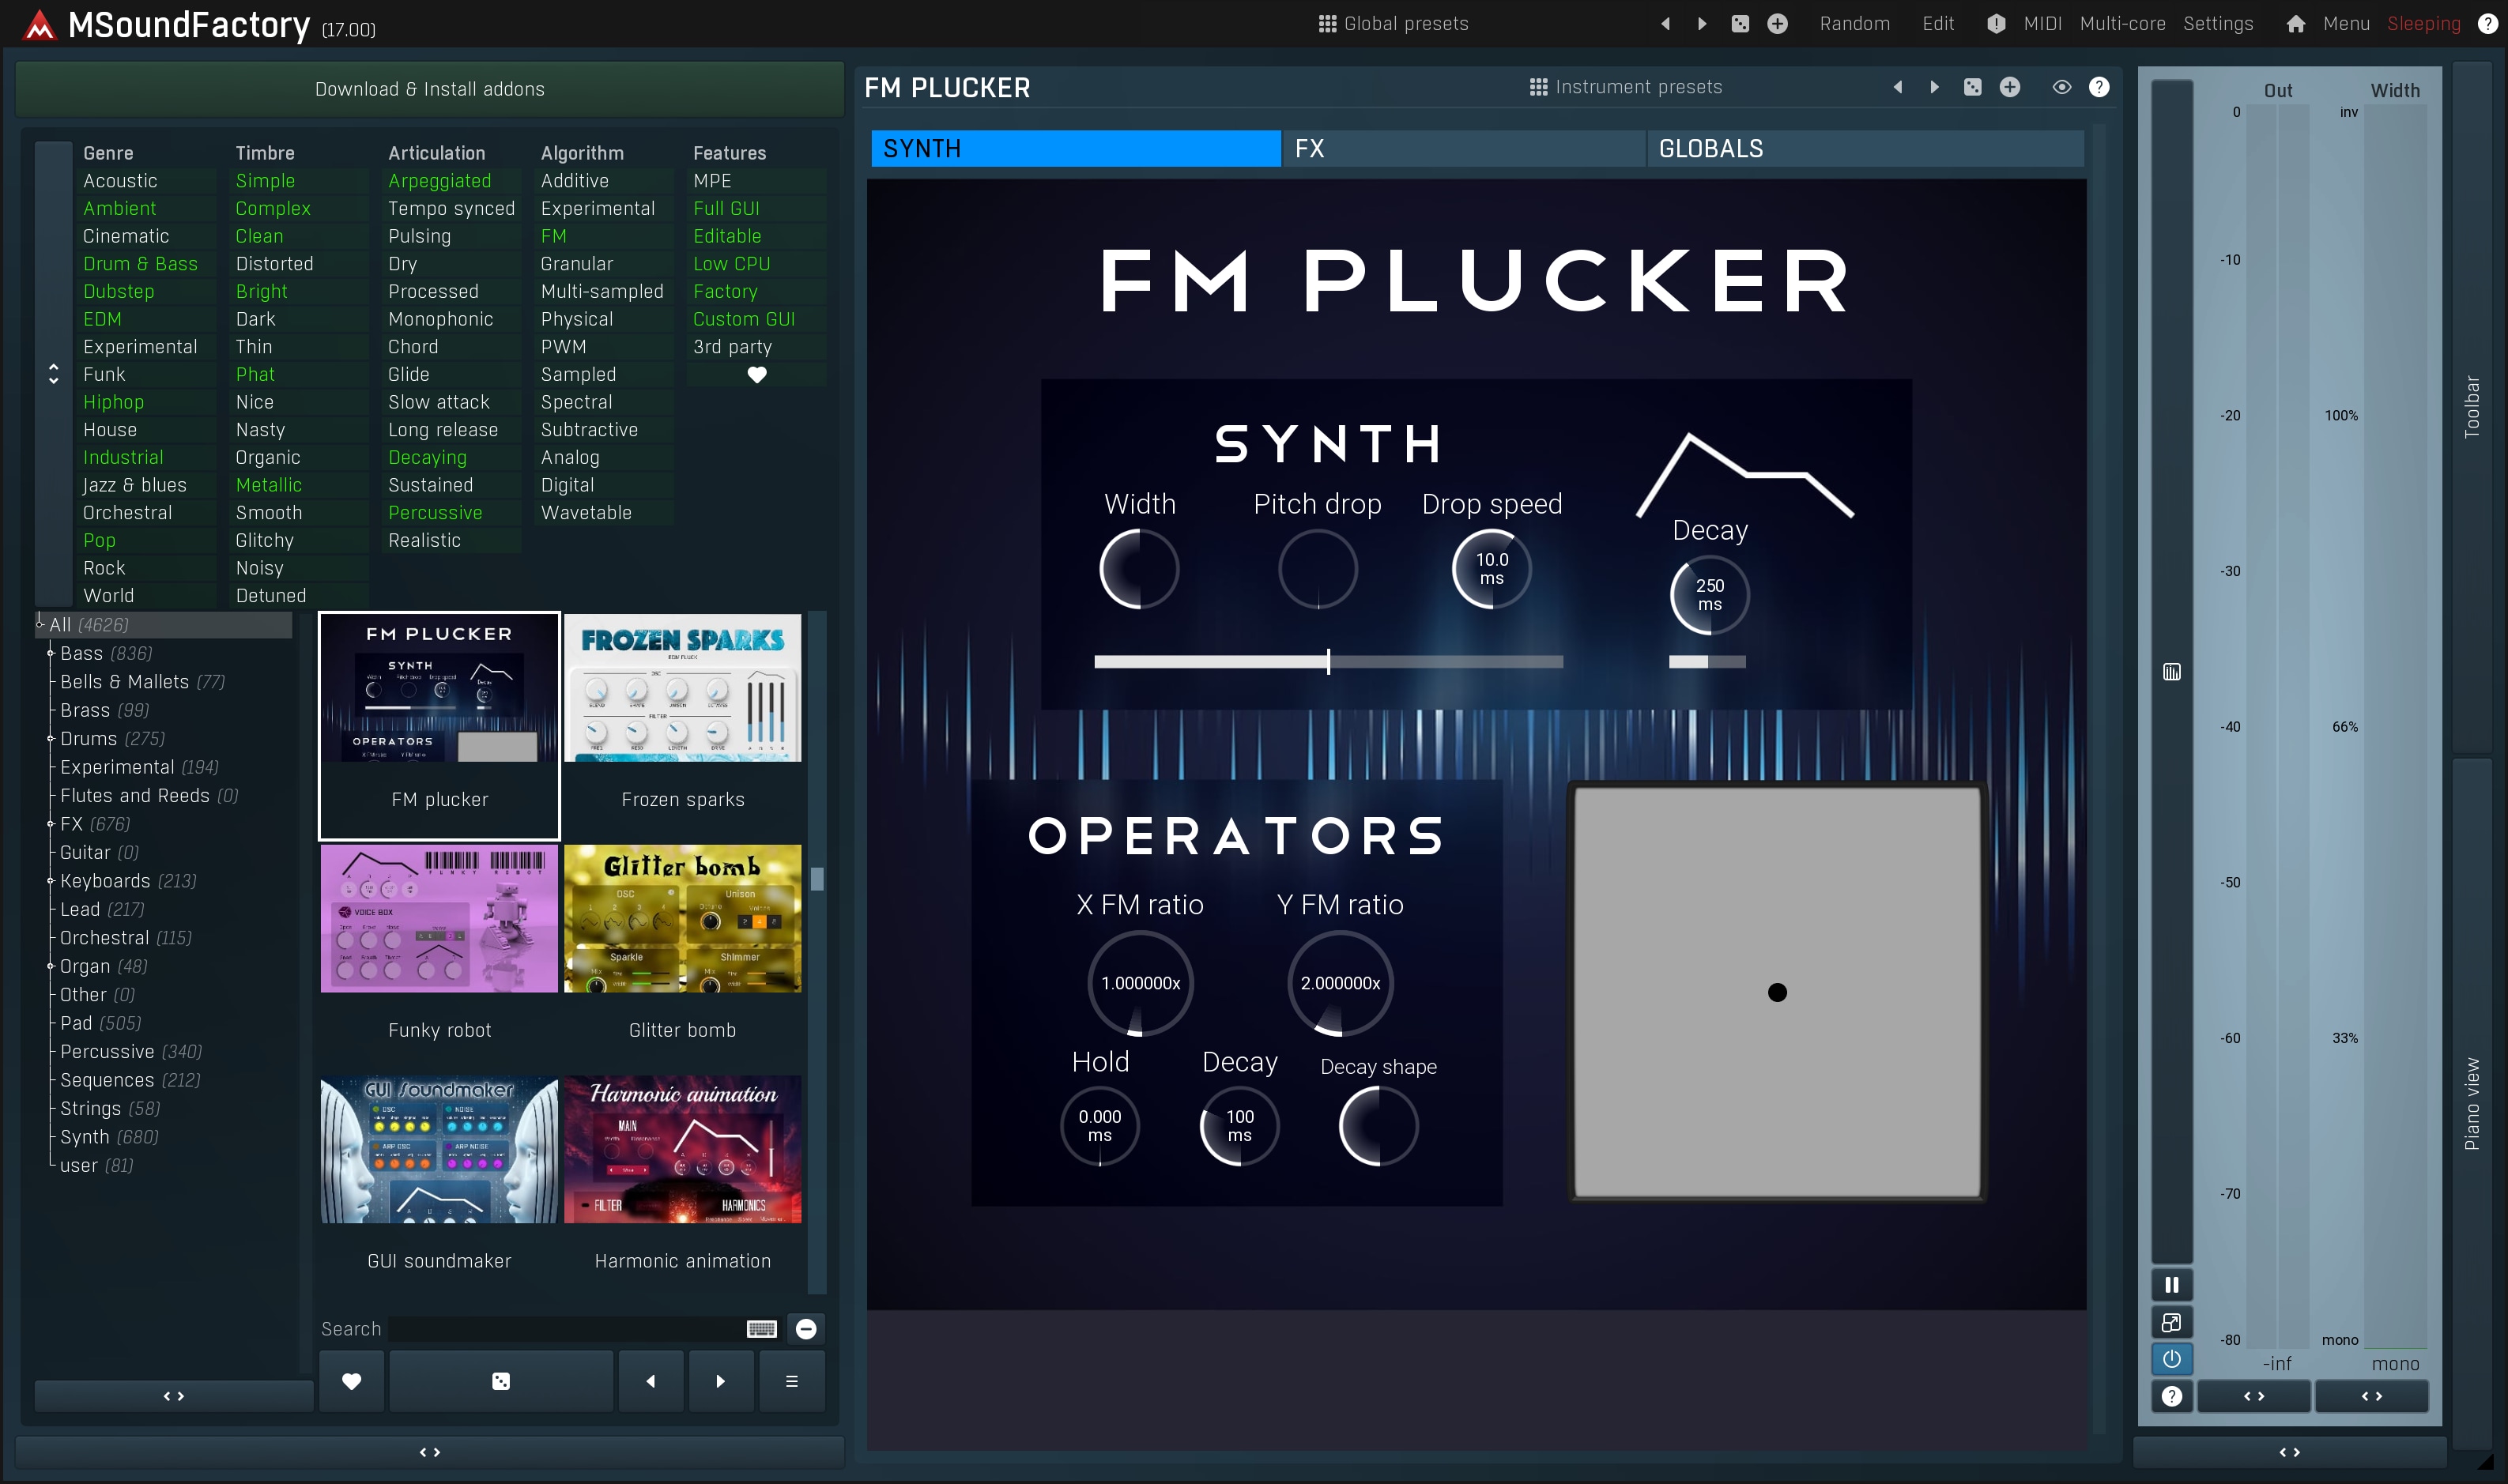This screenshot has width=2508, height=1484.
Task: Enable the Metallic timbre filter
Action: [x=268, y=485]
